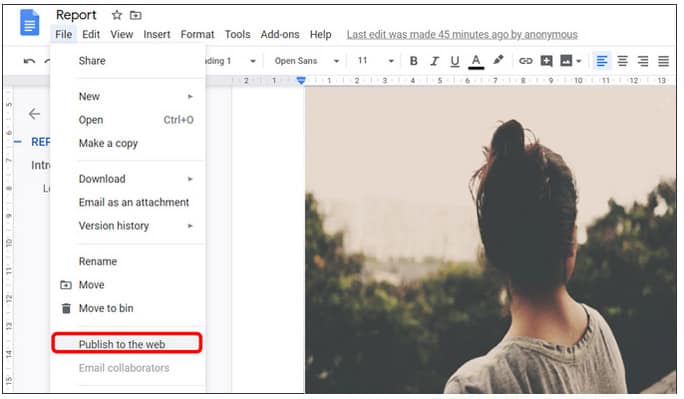Click the add comment icon
Screen dimensions: 684x399
pyautogui.click(x=546, y=61)
